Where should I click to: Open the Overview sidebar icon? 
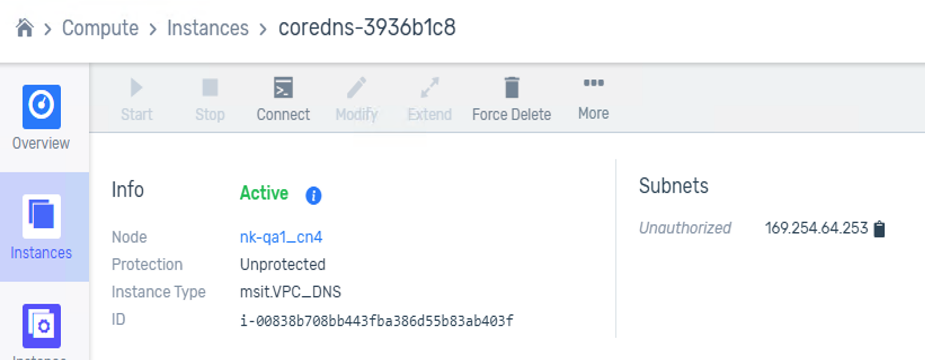tap(41, 107)
